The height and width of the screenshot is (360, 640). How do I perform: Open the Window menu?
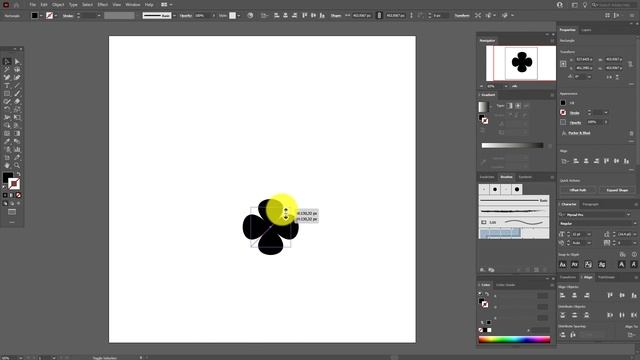click(133, 4)
